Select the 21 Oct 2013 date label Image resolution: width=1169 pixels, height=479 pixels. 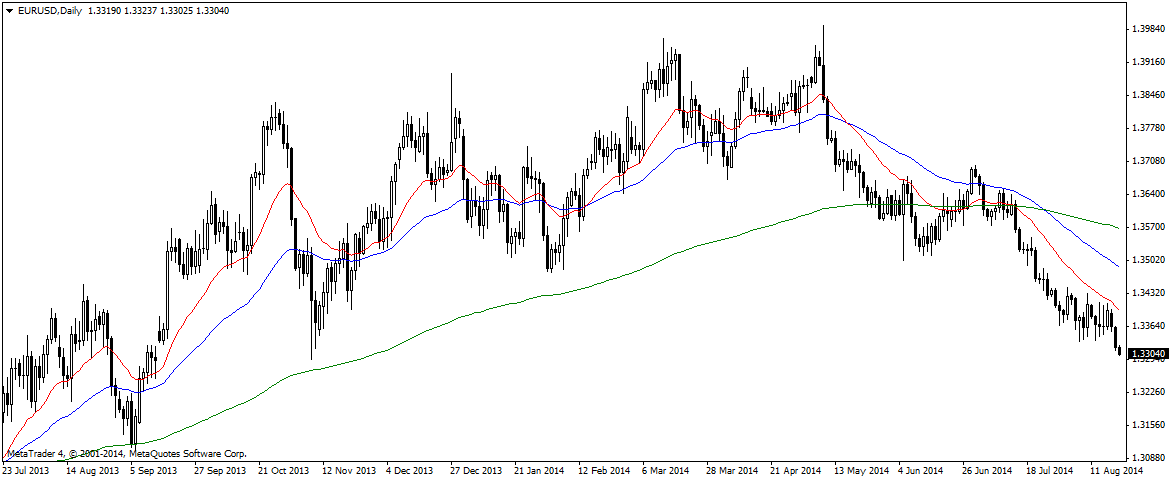(x=284, y=469)
